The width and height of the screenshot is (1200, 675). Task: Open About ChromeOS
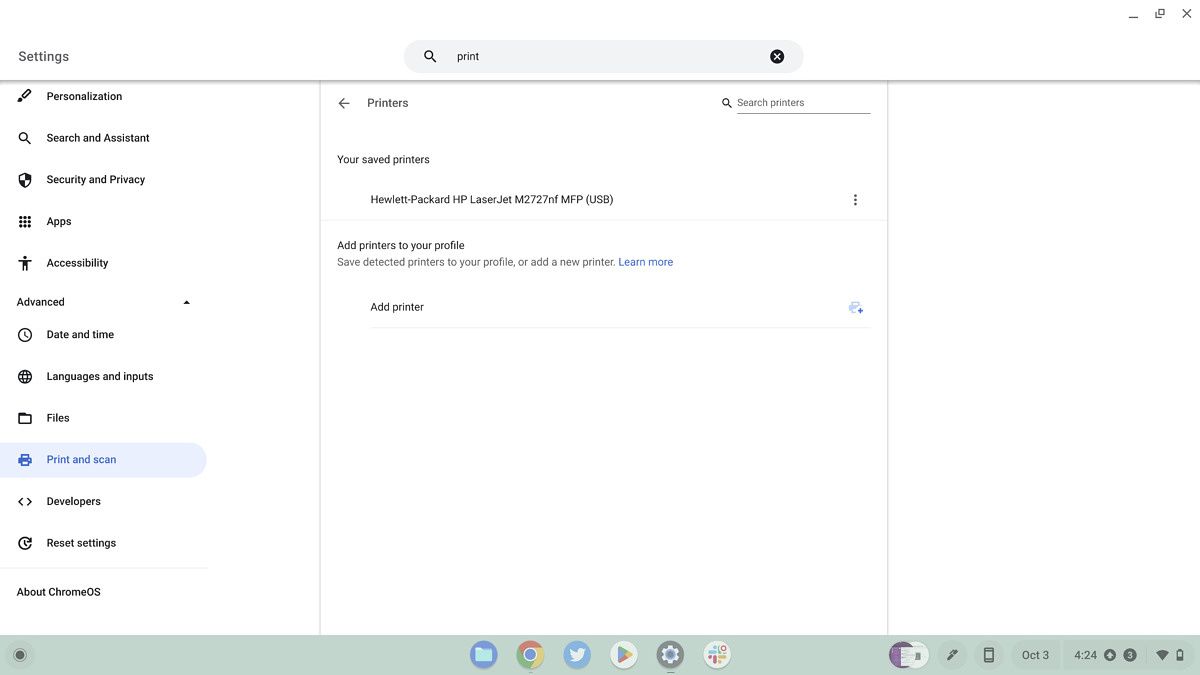[58, 591]
